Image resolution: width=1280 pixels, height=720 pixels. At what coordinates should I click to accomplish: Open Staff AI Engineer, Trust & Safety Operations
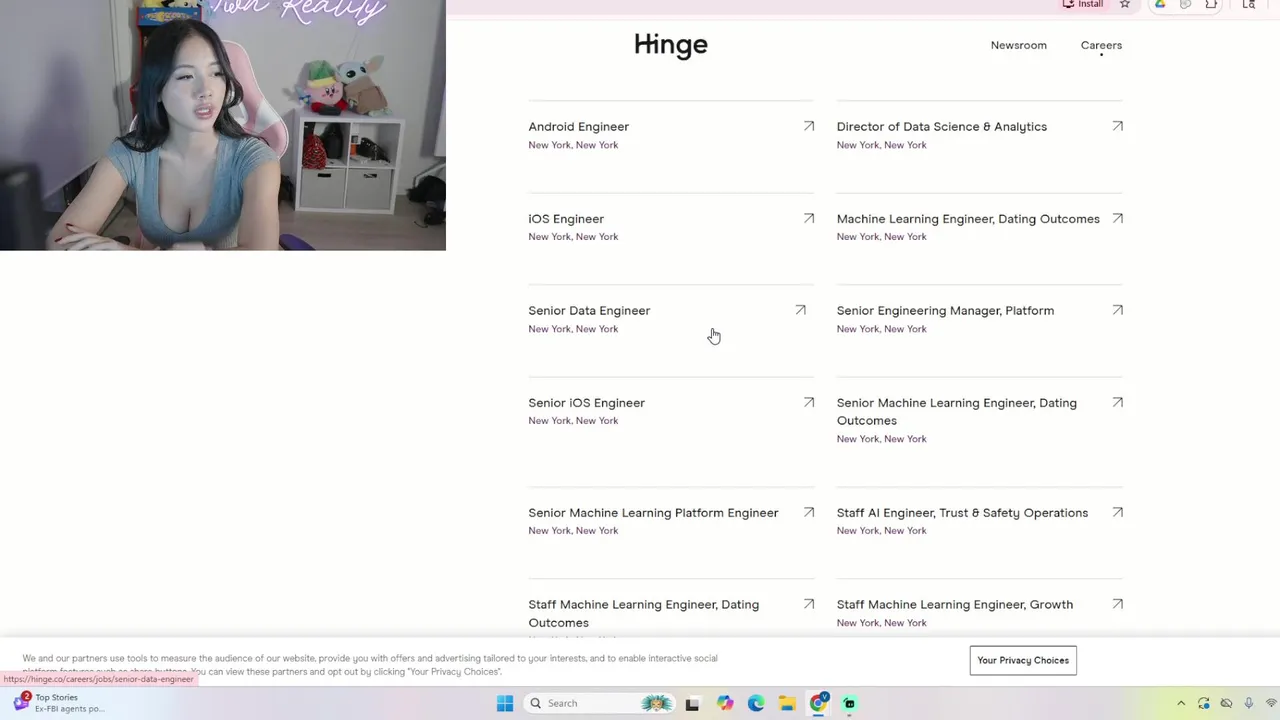pos(962,512)
